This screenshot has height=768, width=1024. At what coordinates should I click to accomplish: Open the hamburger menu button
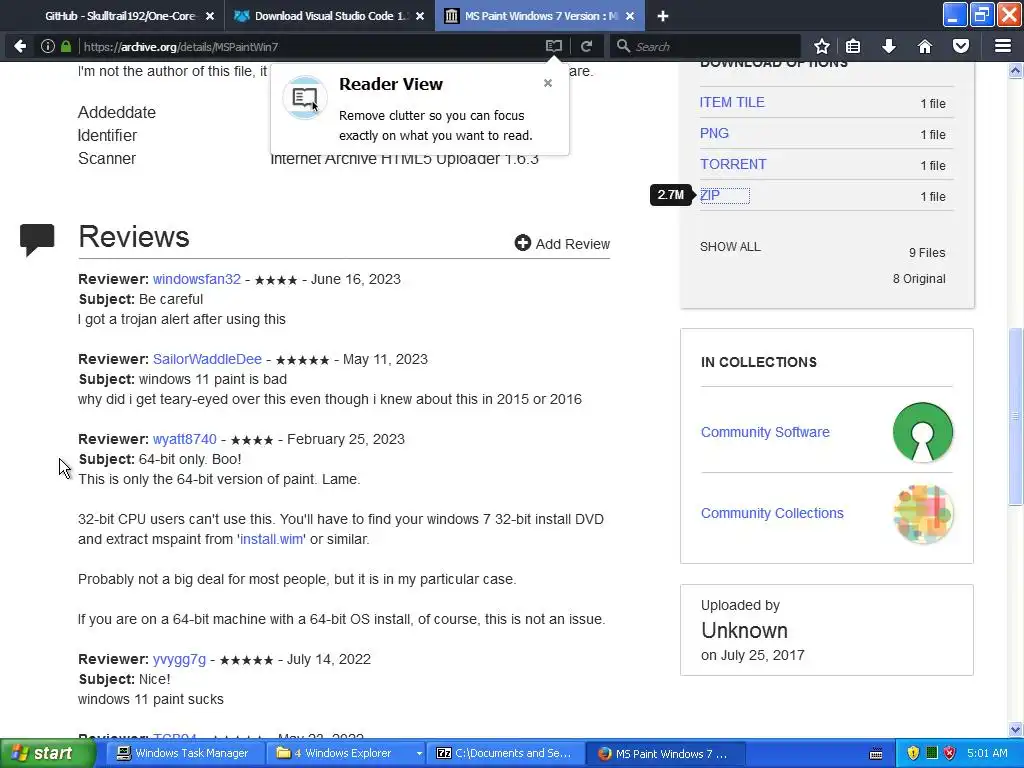point(1003,46)
